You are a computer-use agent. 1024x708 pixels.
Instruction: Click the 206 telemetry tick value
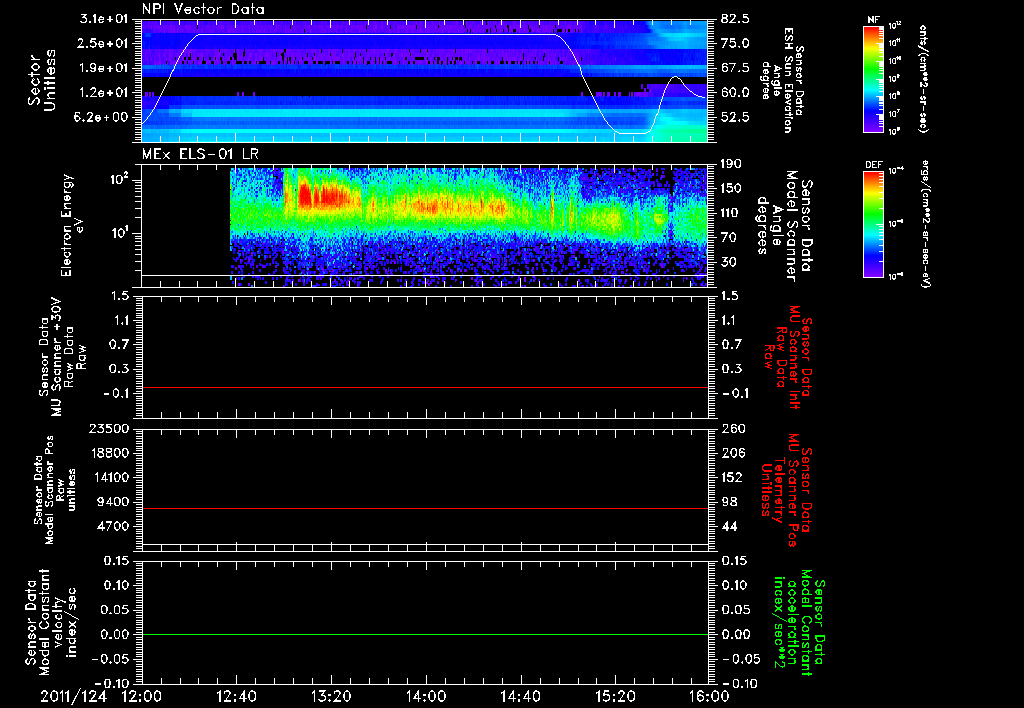(x=731, y=453)
